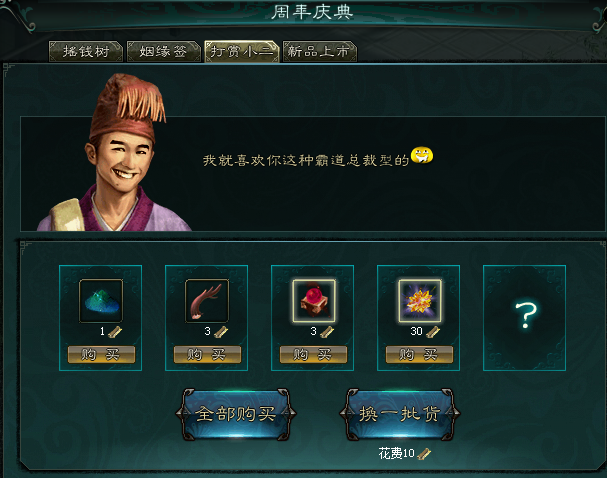Click the 全部购买 button
Image resolution: width=607 pixels, height=478 pixels.
click(236, 414)
